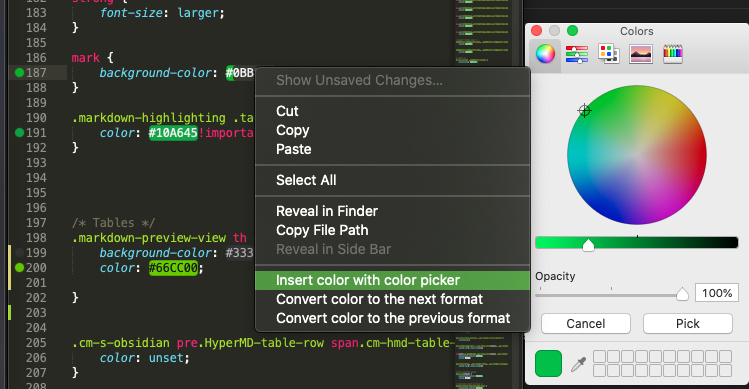Click the opacity slider thumb
This screenshot has width=749, height=389.
(x=682, y=294)
